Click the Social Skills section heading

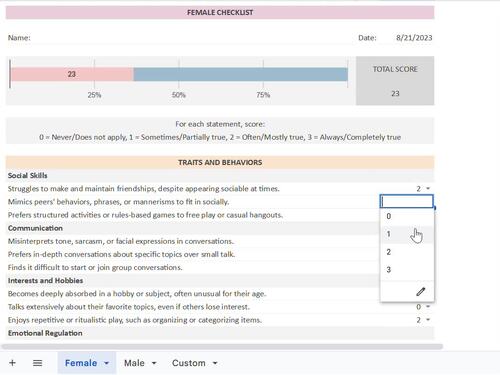point(28,175)
